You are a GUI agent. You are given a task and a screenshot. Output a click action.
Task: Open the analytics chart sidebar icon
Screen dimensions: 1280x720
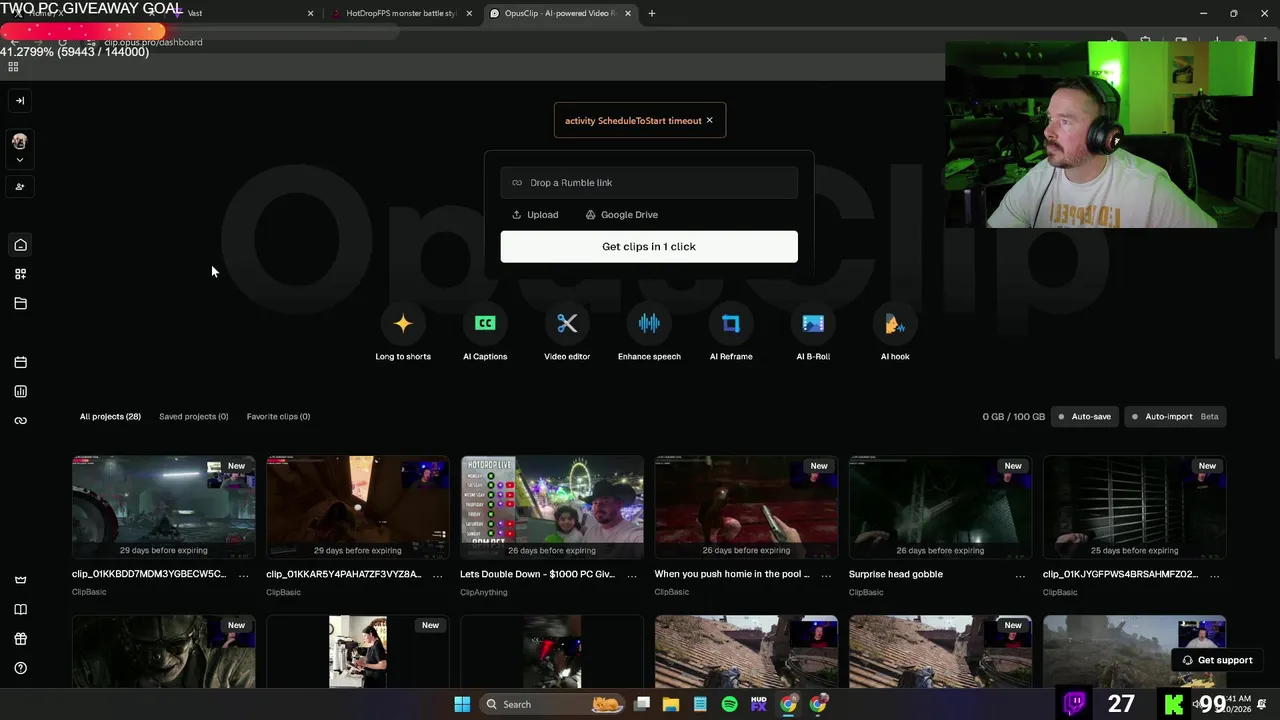20,391
